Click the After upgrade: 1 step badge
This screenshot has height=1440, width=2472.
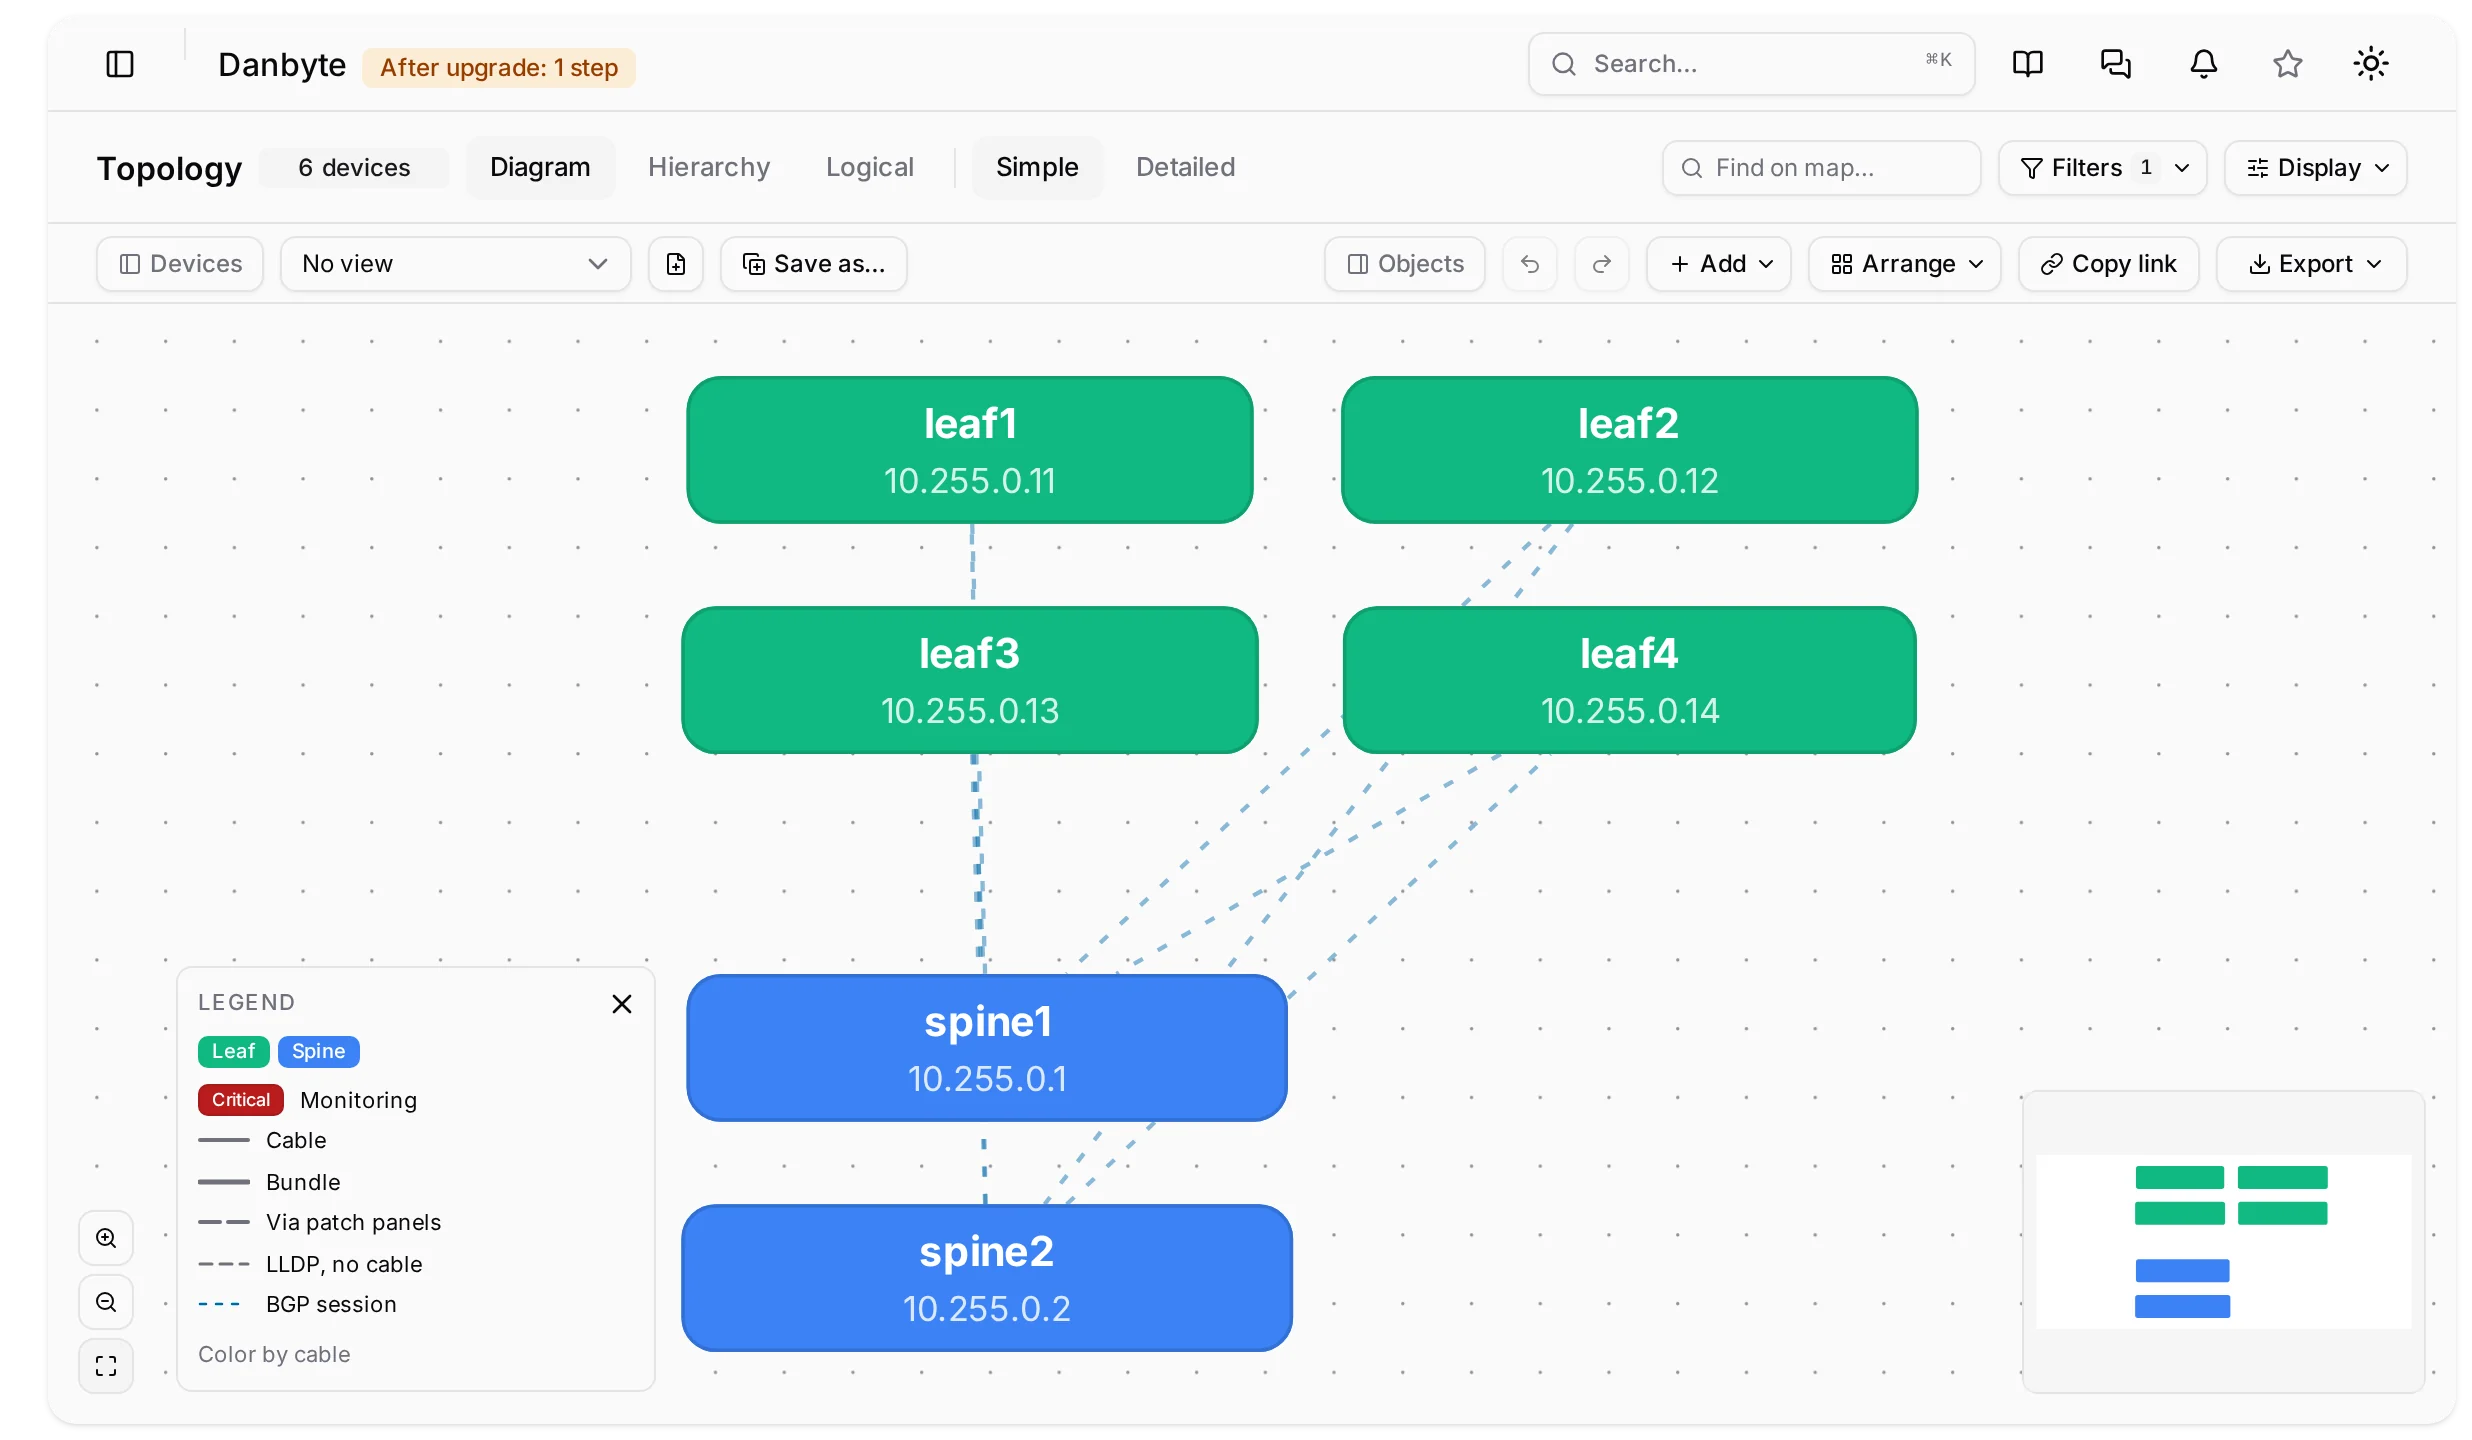click(x=499, y=68)
